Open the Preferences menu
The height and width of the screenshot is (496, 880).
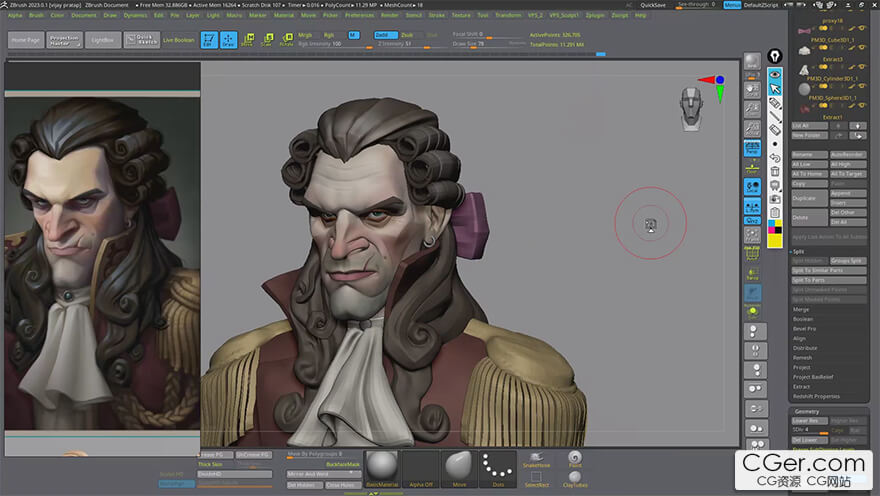359,15
